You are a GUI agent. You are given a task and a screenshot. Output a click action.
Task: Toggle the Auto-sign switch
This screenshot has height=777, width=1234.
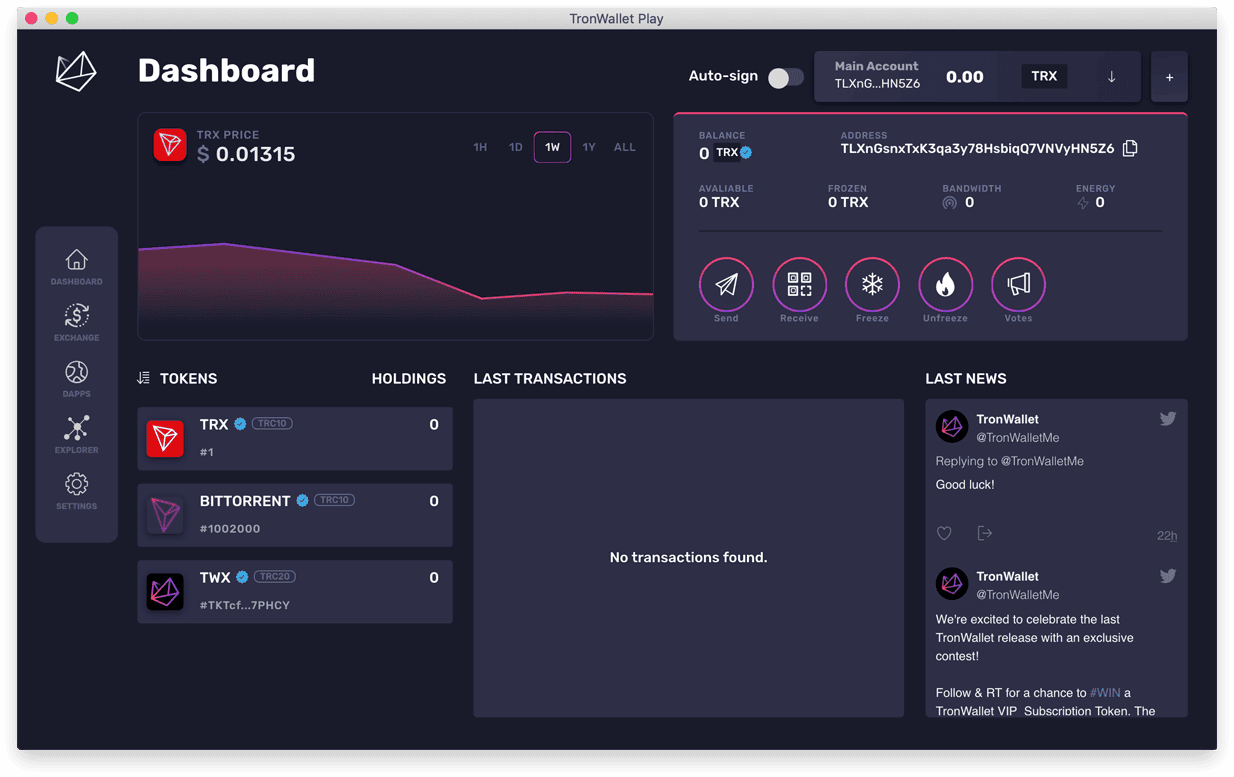point(786,77)
